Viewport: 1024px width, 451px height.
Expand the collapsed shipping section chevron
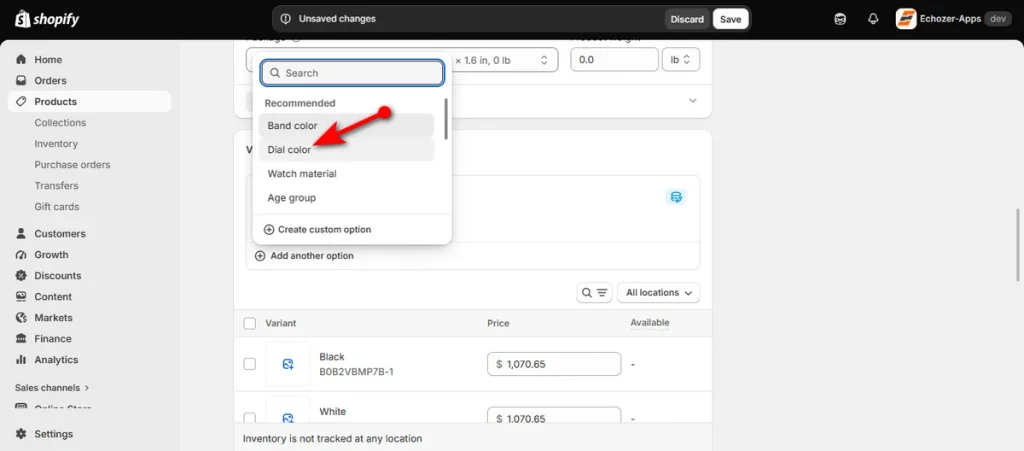(x=693, y=101)
